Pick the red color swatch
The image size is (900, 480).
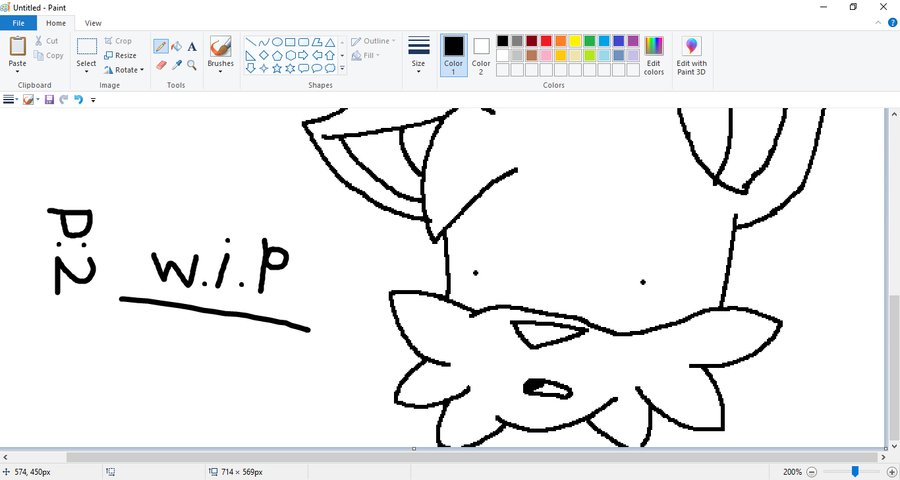[x=546, y=41]
